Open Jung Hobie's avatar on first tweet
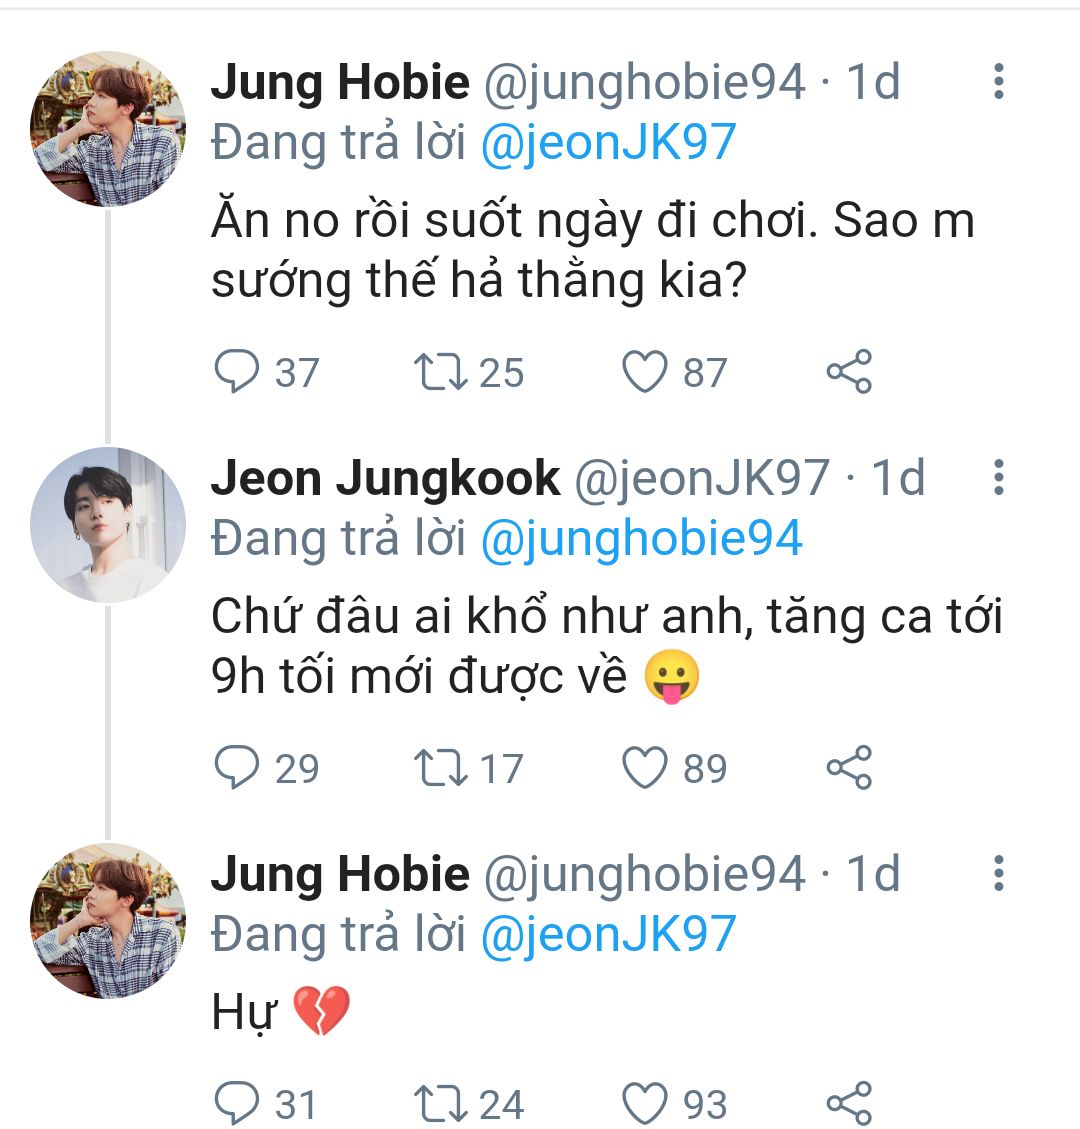1080x1129 pixels. (108, 129)
